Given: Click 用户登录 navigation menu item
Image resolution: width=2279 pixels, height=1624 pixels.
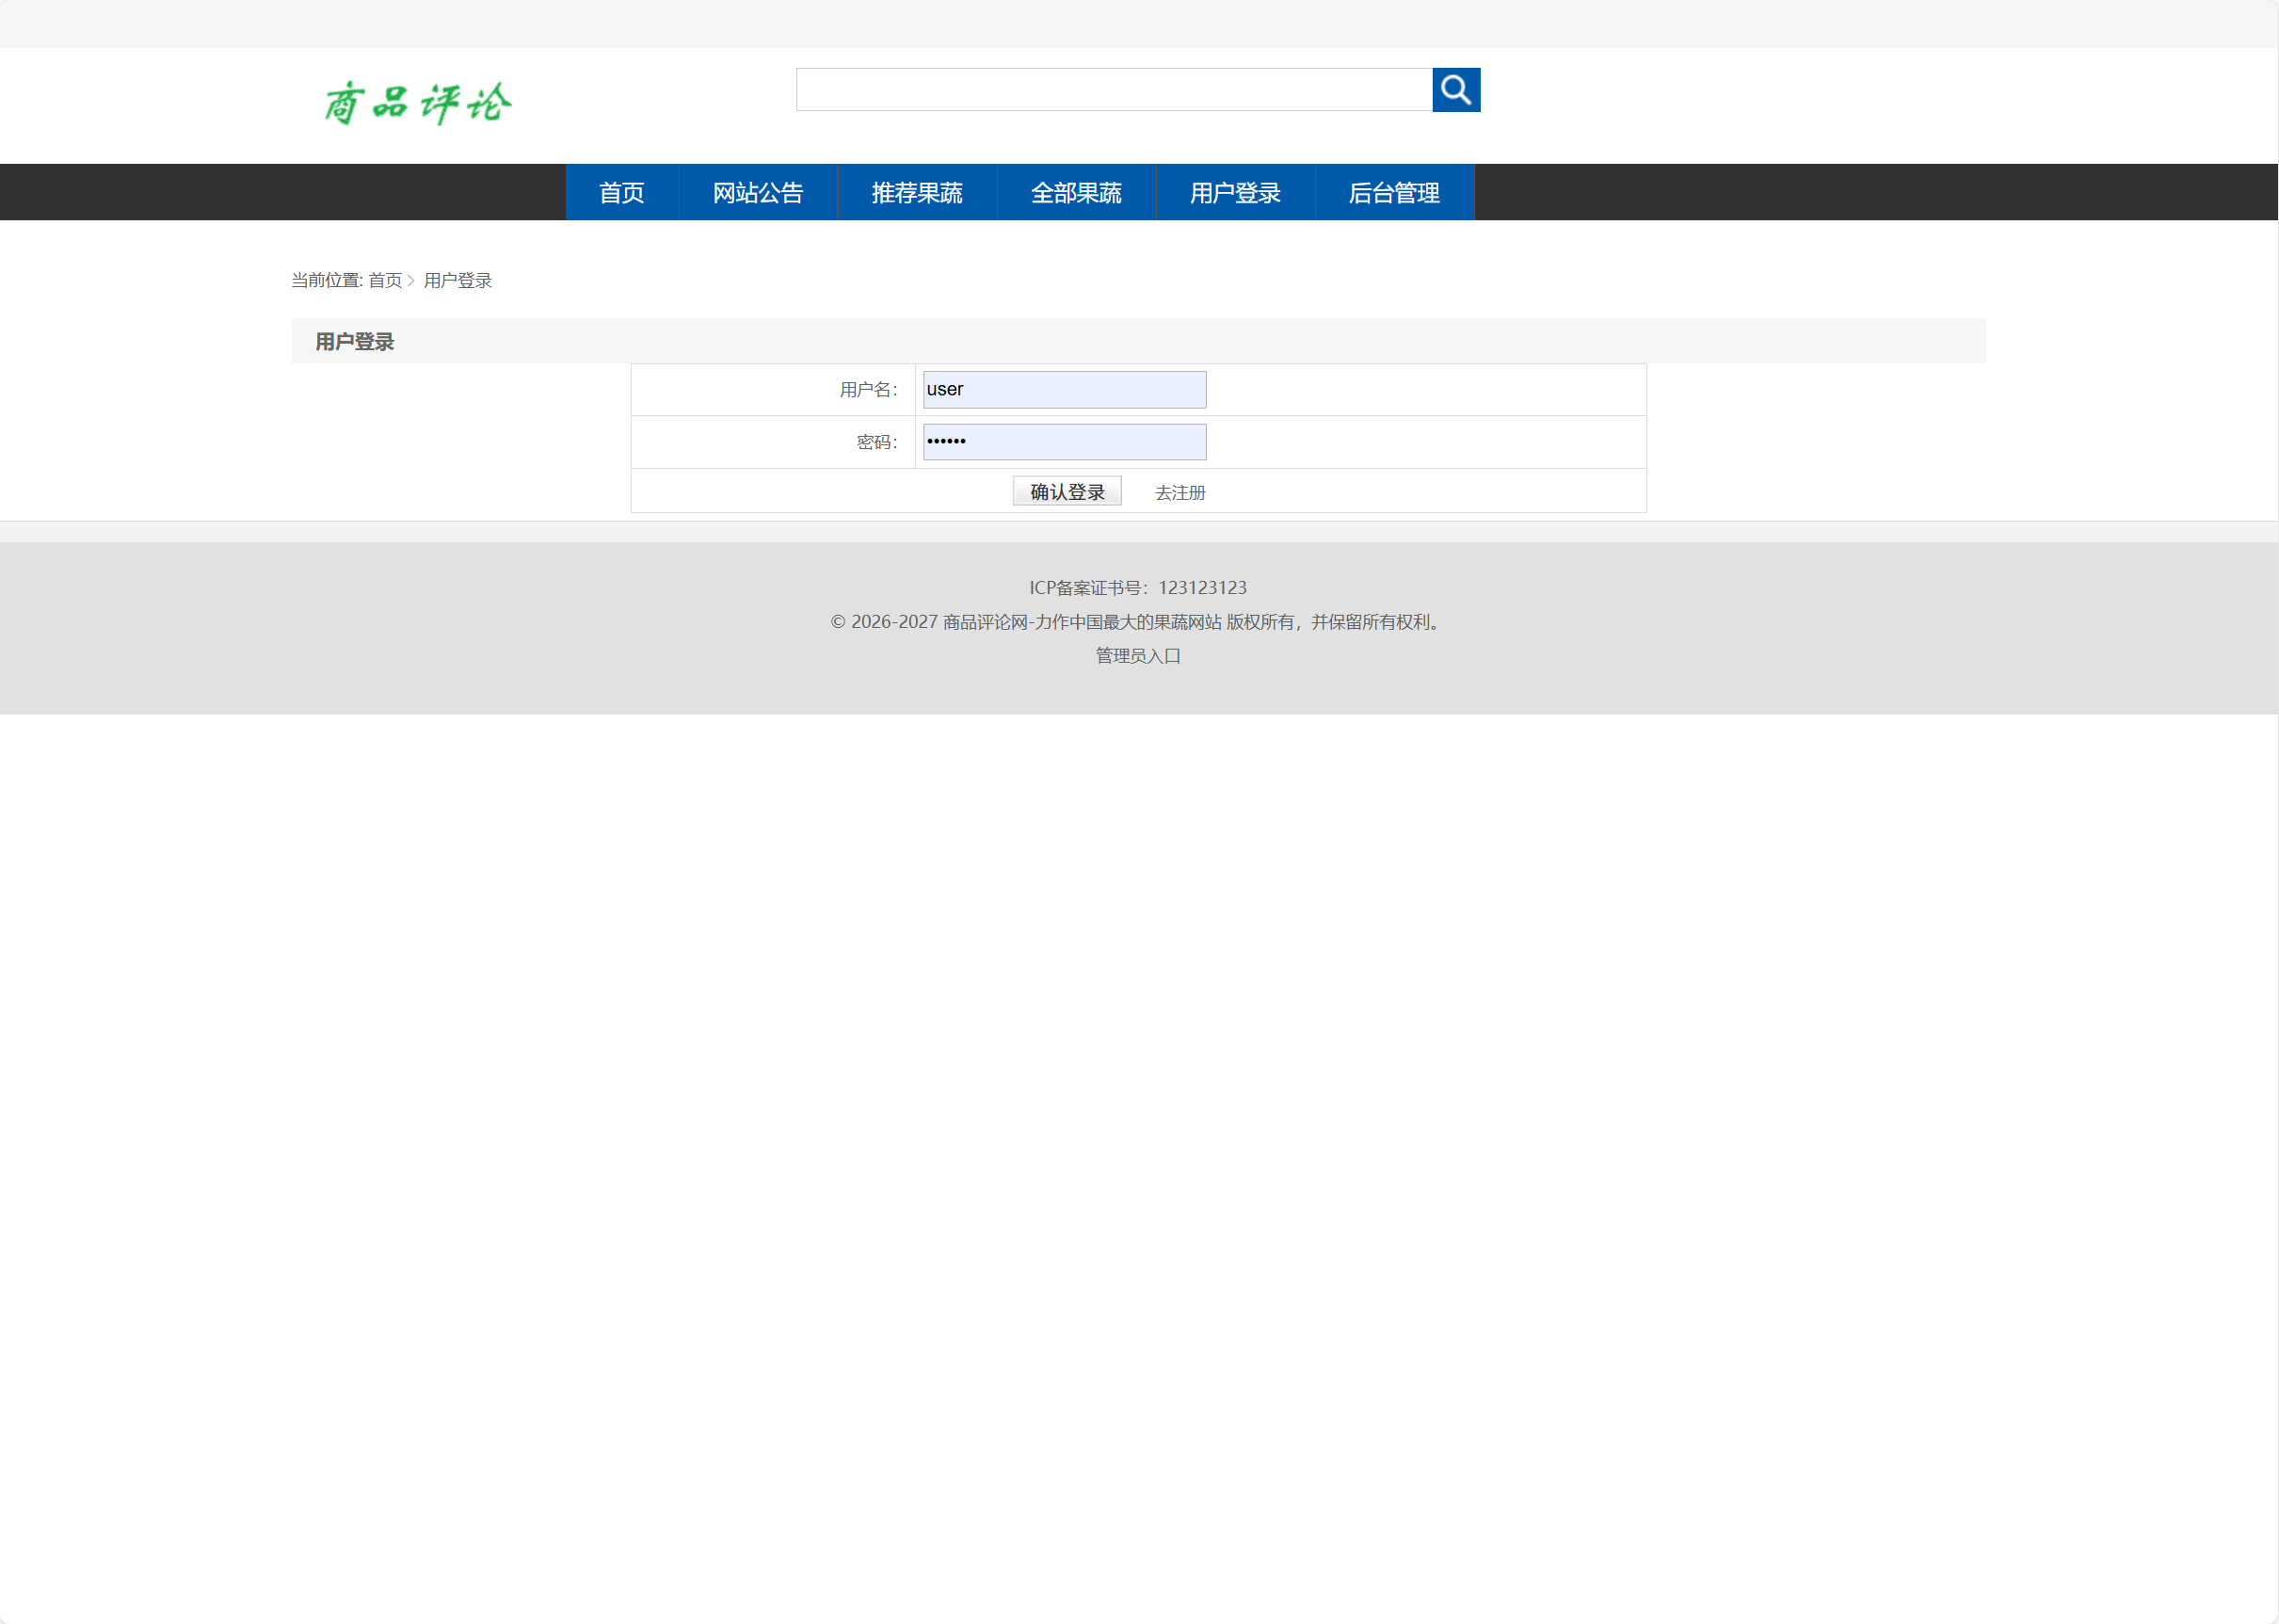Looking at the screenshot, I should [1234, 192].
